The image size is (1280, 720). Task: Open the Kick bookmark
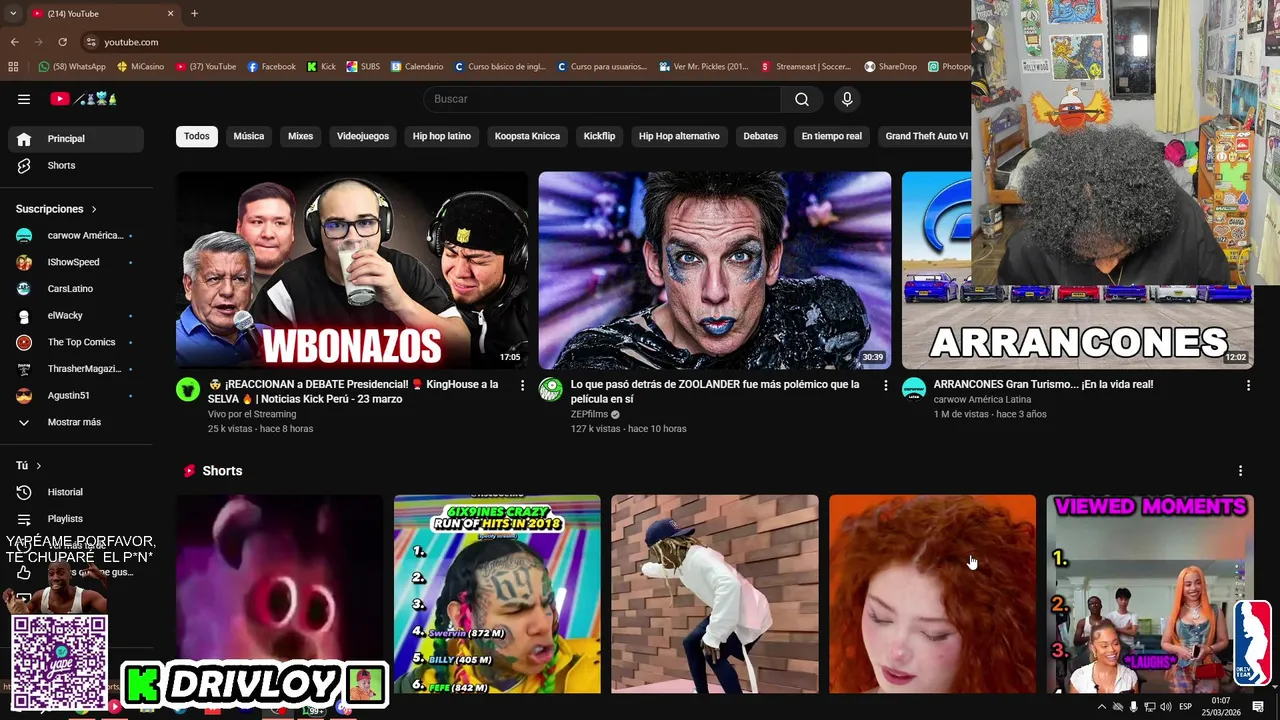[321, 67]
